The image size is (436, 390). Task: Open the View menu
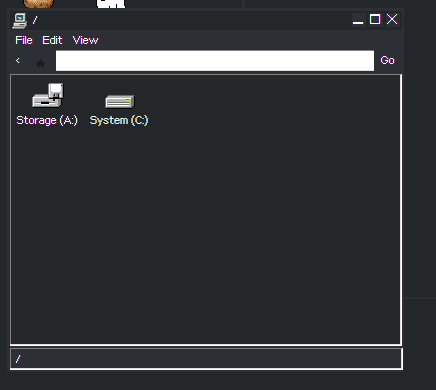click(x=85, y=40)
